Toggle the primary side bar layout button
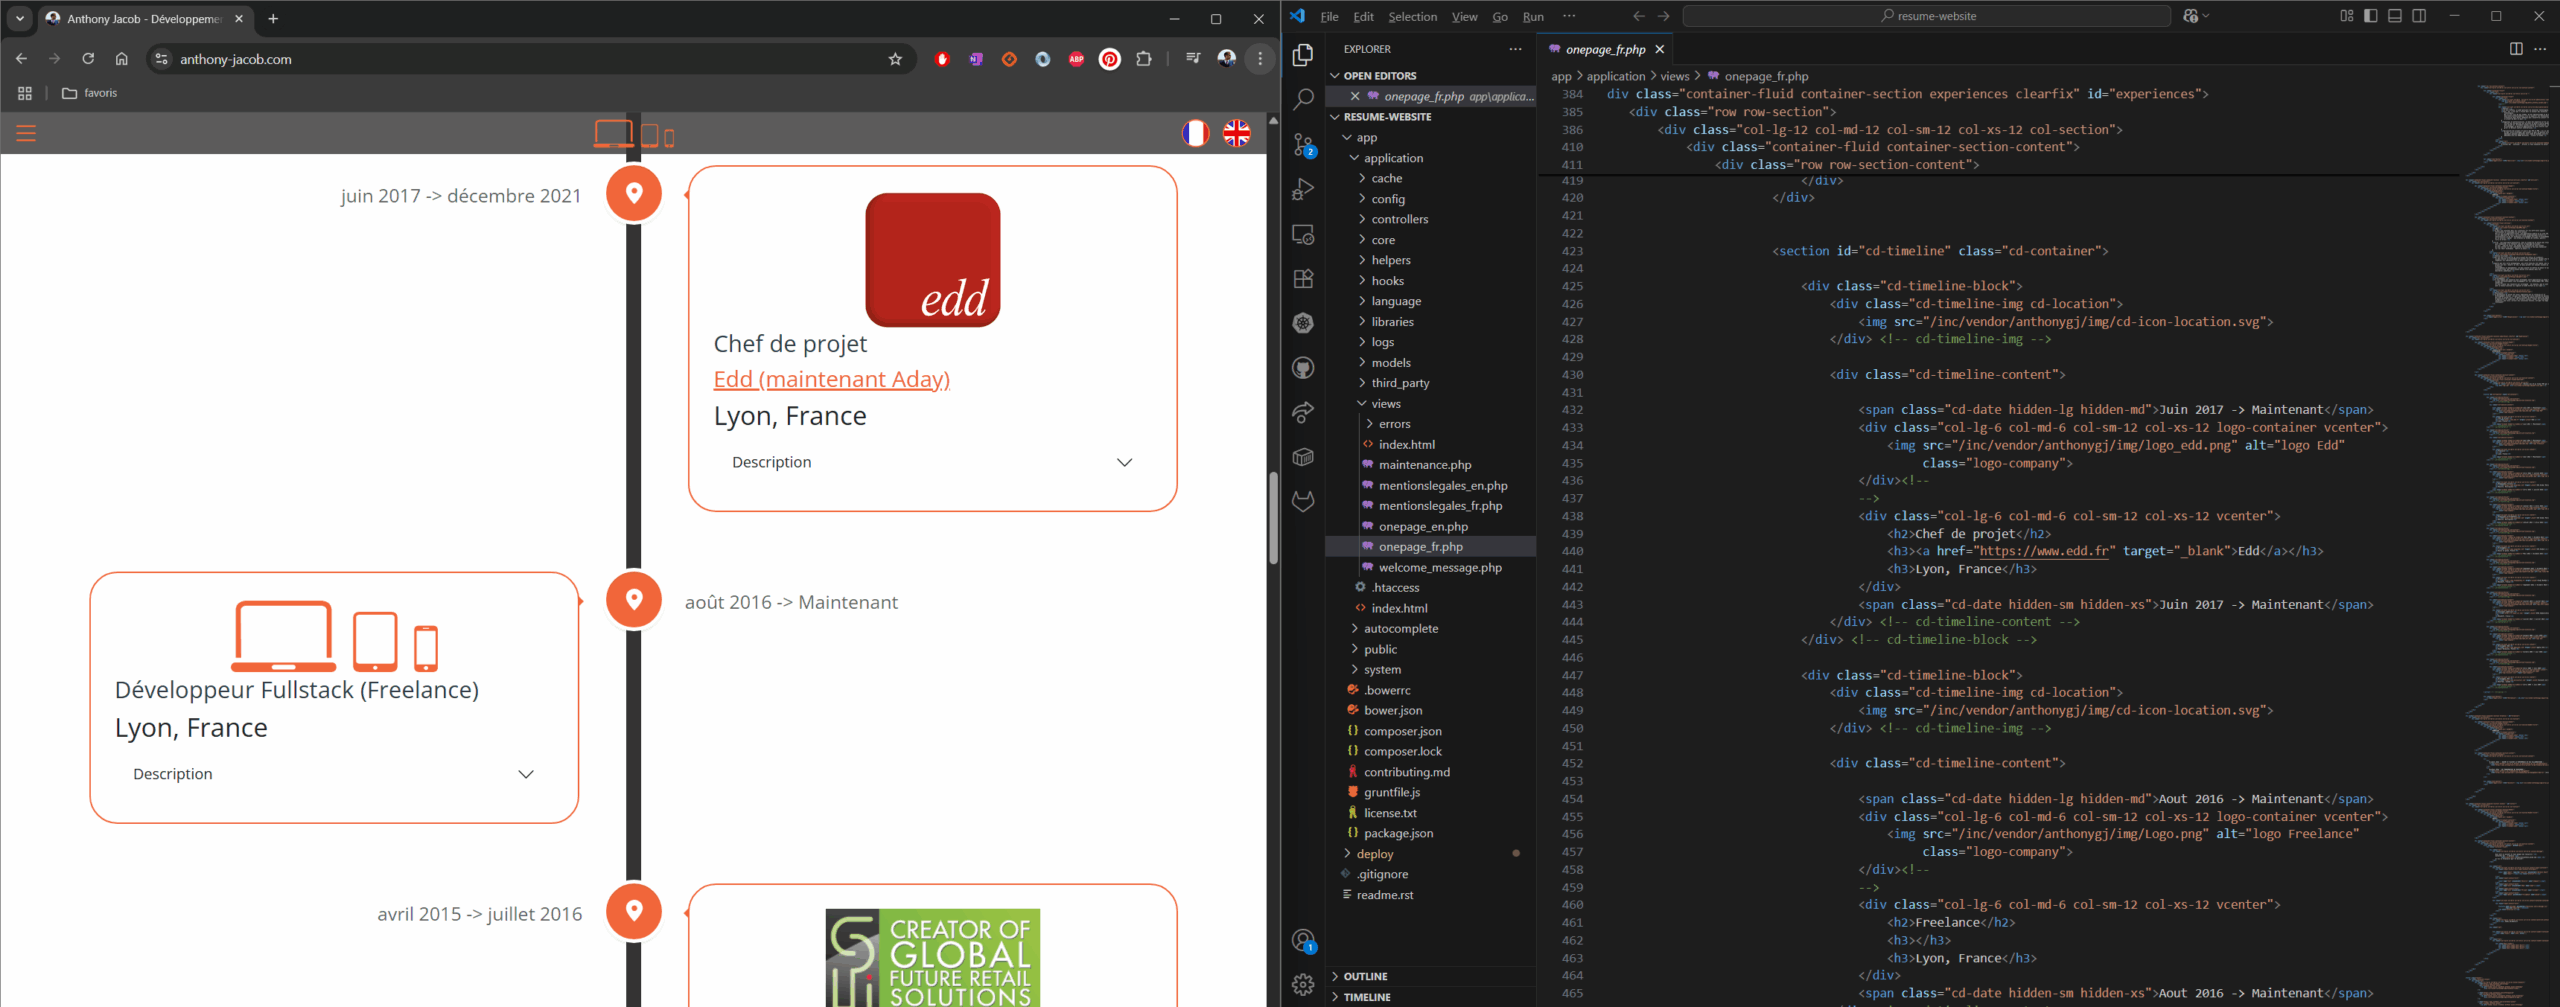The image size is (2560, 1007). 2371,16
